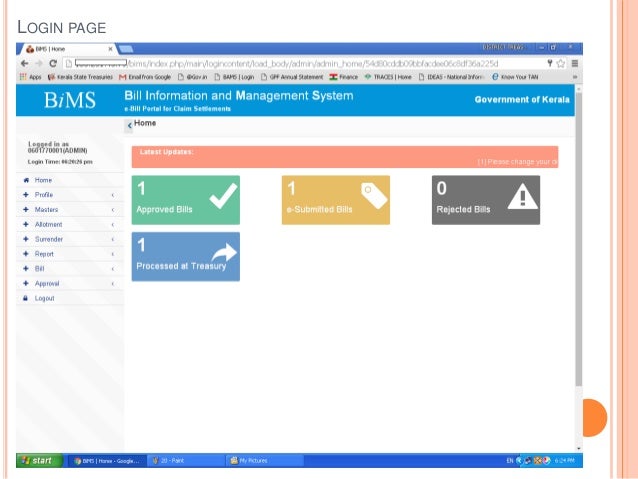Click warning icon on Rejected Bills tile
The image size is (638, 479).
[x=523, y=196]
